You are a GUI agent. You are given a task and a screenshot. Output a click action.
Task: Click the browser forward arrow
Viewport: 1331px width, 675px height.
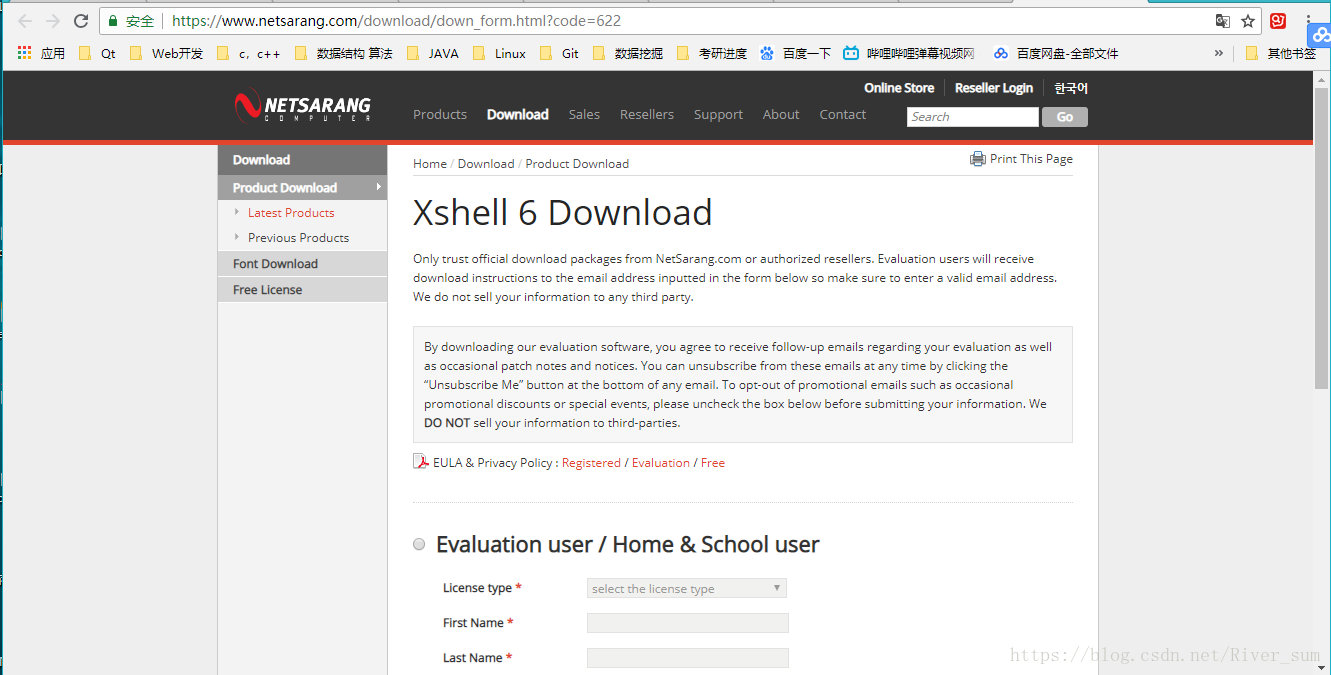point(53,21)
